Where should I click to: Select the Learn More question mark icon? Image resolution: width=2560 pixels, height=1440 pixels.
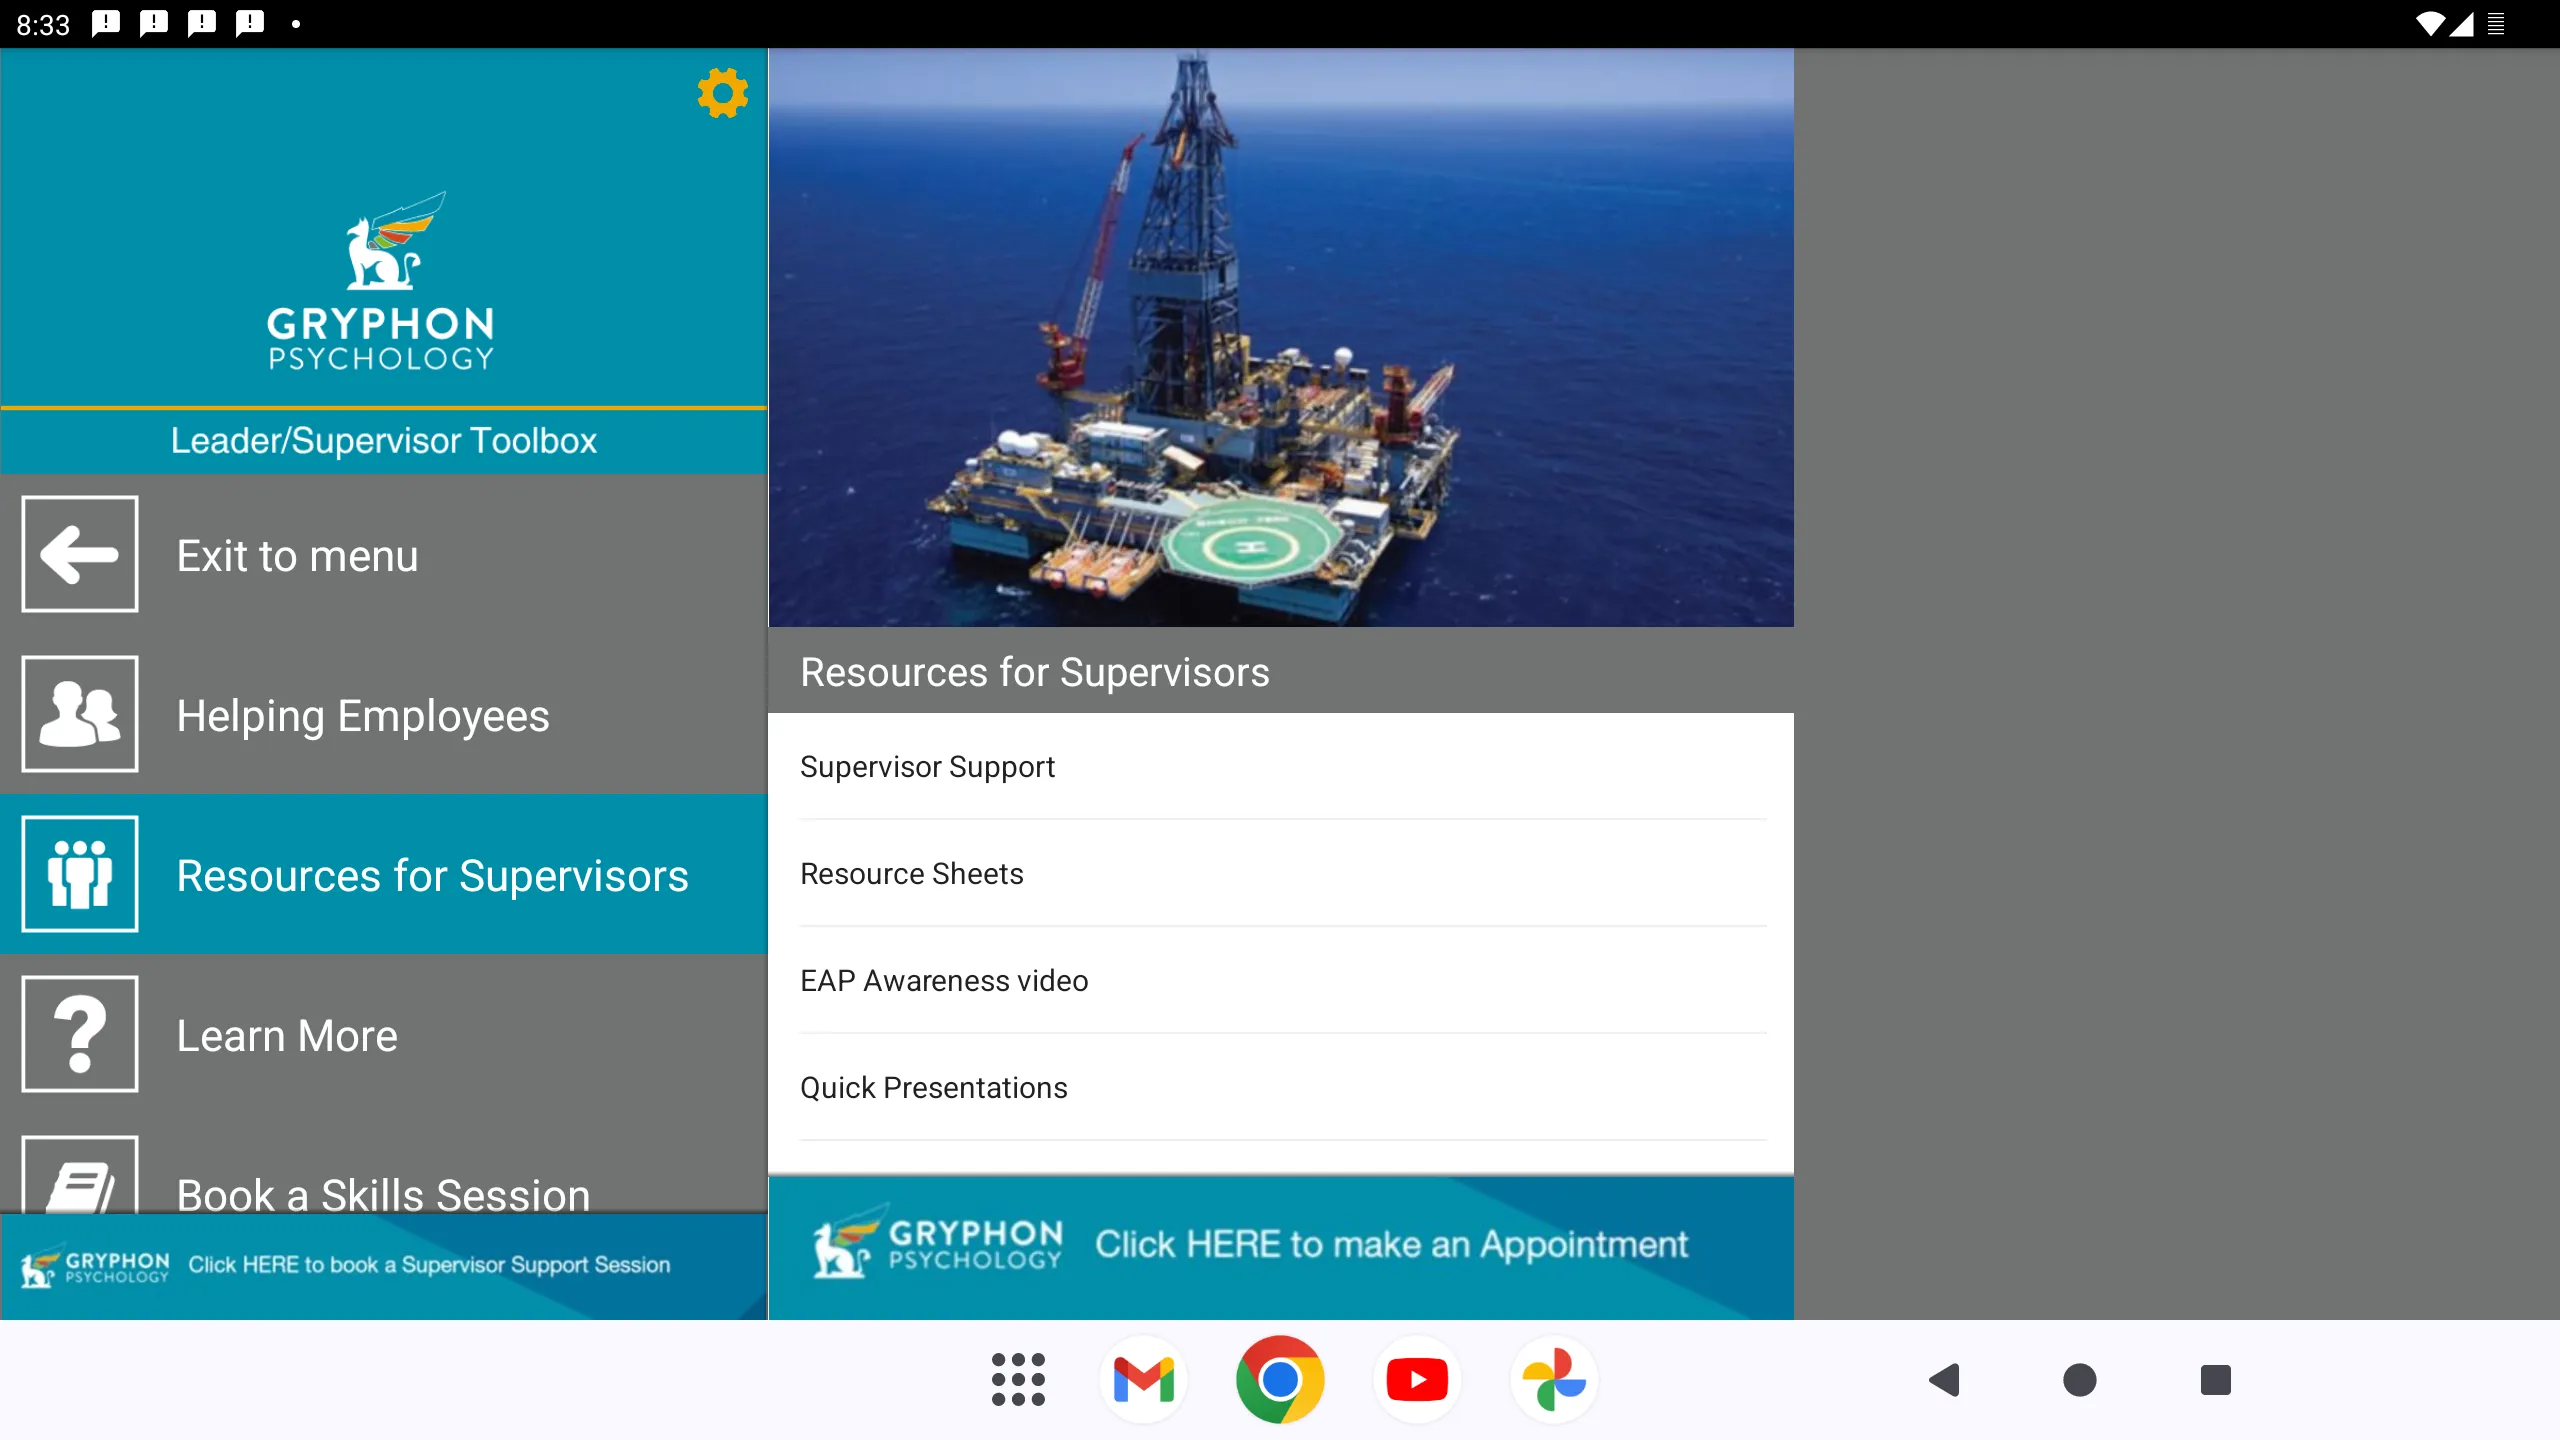click(79, 1034)
